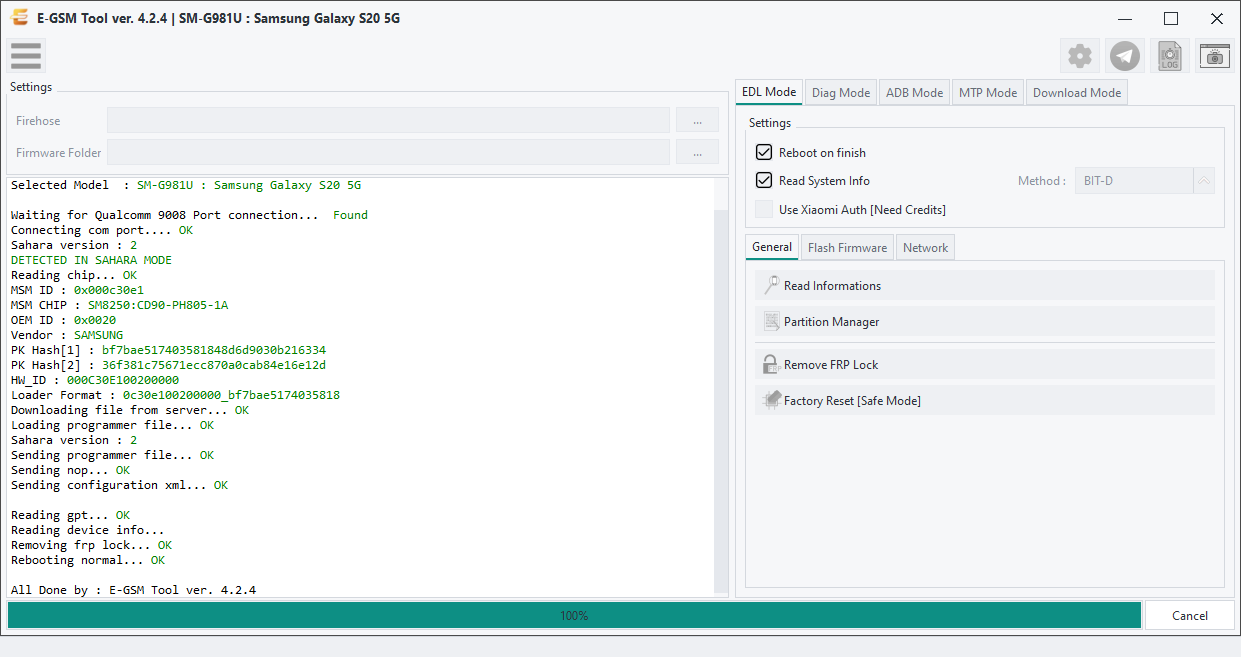Click DETECTED IN SAHARA MODE log line

[91, 260]
